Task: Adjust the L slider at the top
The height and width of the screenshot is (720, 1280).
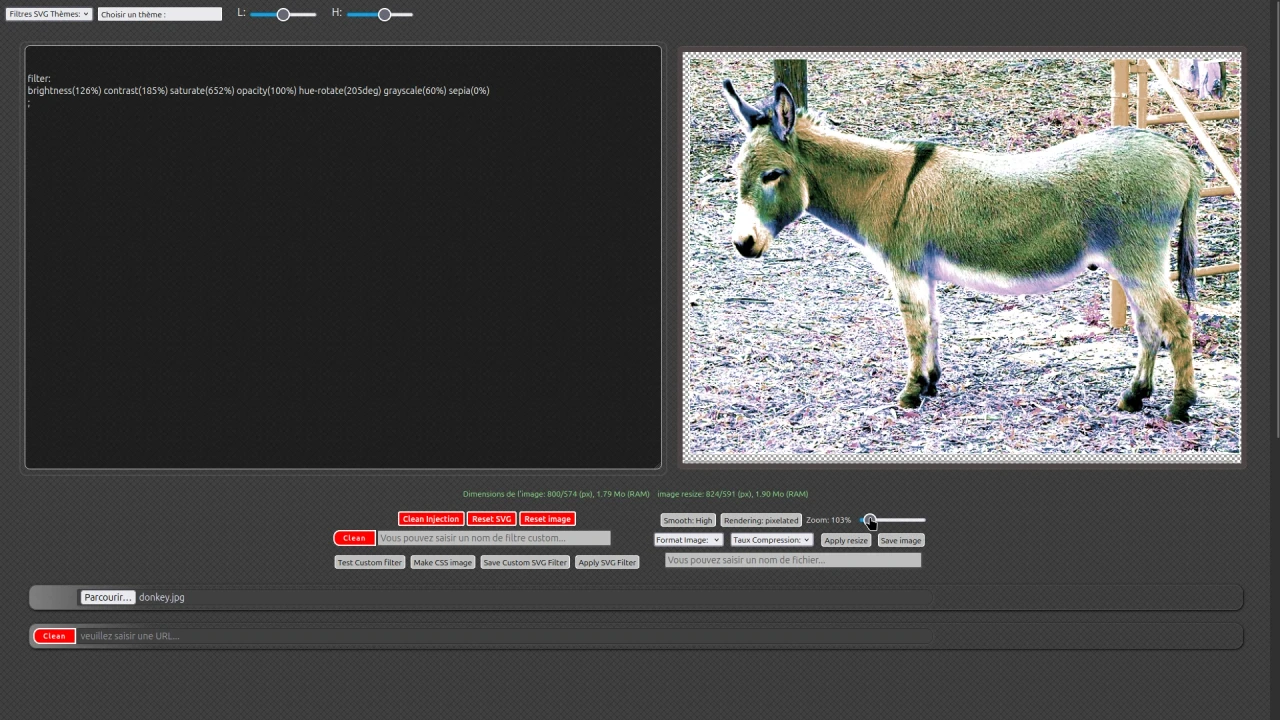Action: coord(283,14)
